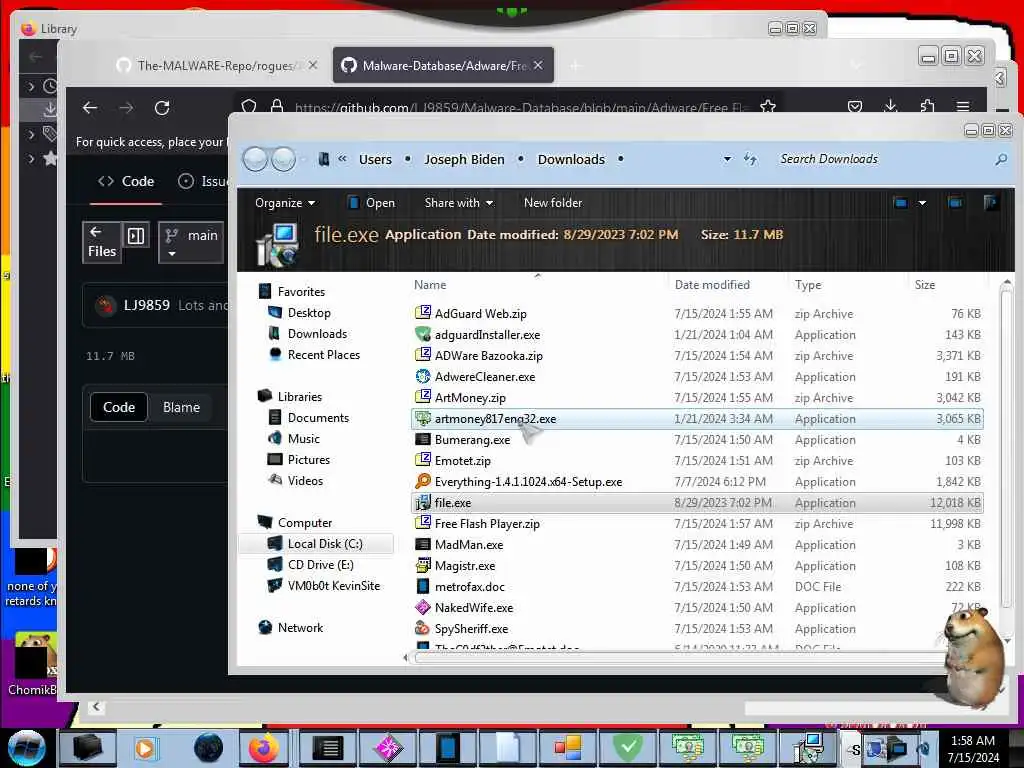This screenshot has width=1024, height=768.
Task: Click LJ9859 author link on GitHub
Action: coord(147,305)
